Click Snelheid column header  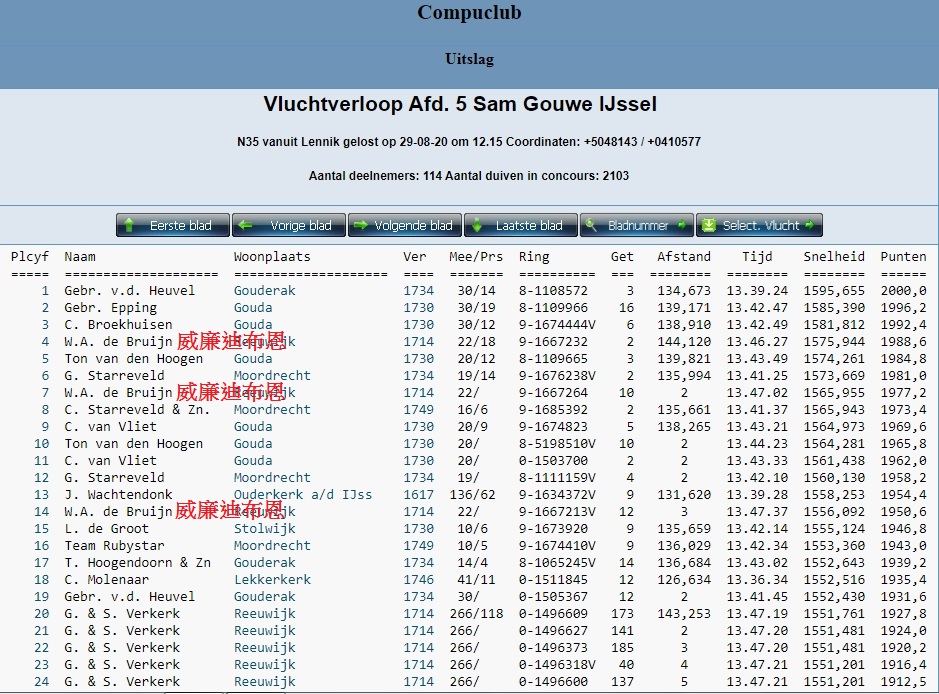tap(834, 257)
